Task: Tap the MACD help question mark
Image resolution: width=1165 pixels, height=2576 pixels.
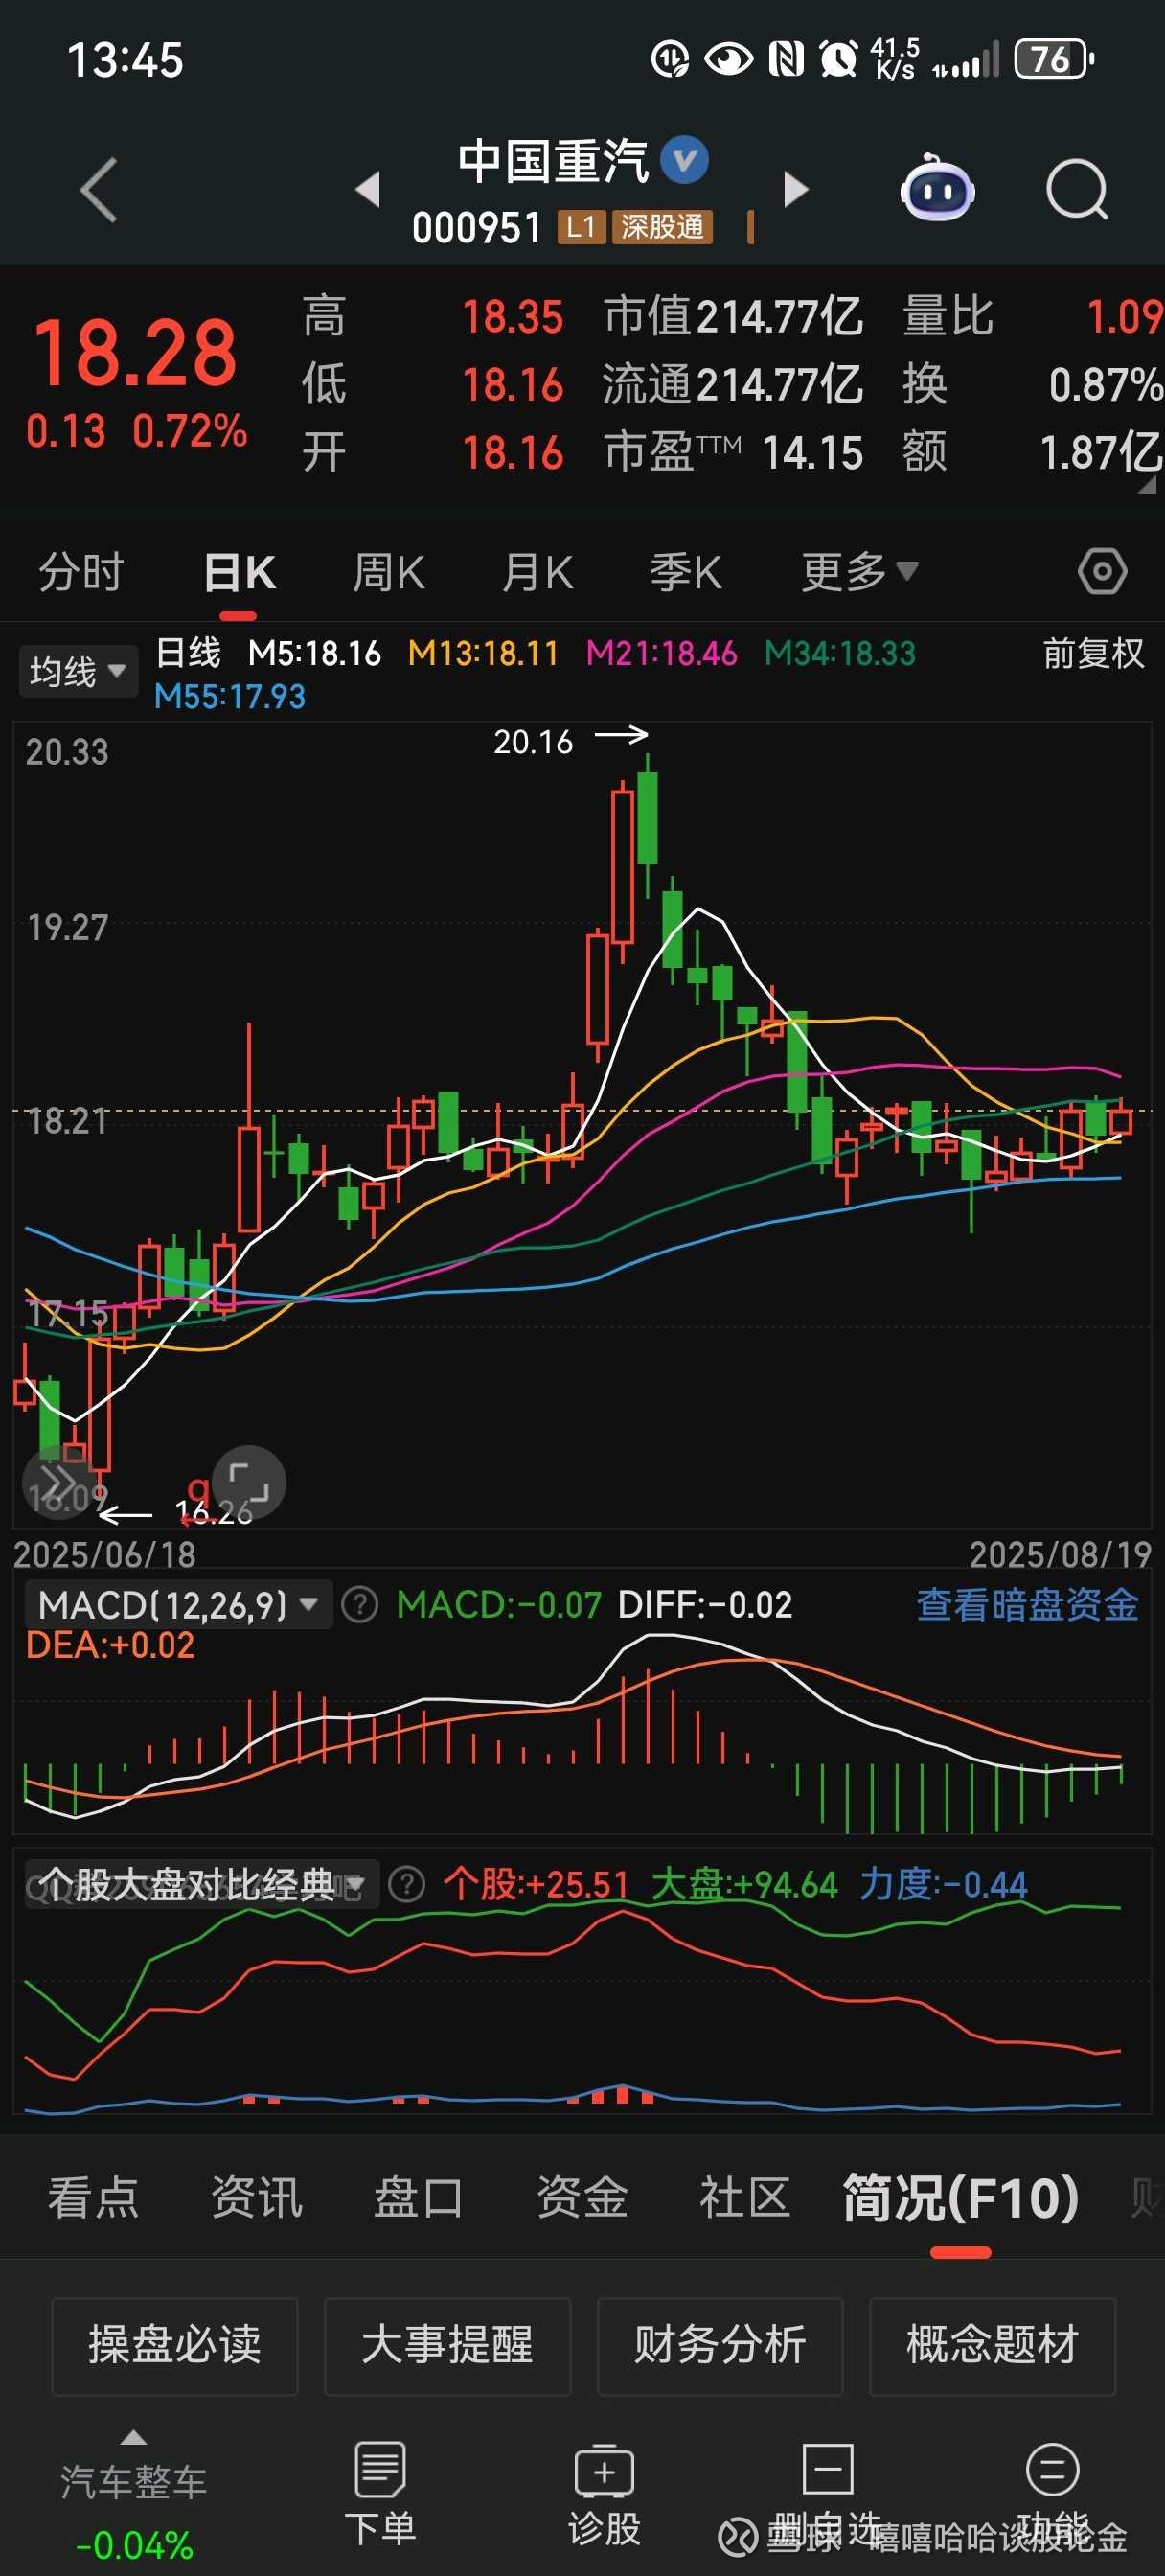Action: tap(360, 1605)
